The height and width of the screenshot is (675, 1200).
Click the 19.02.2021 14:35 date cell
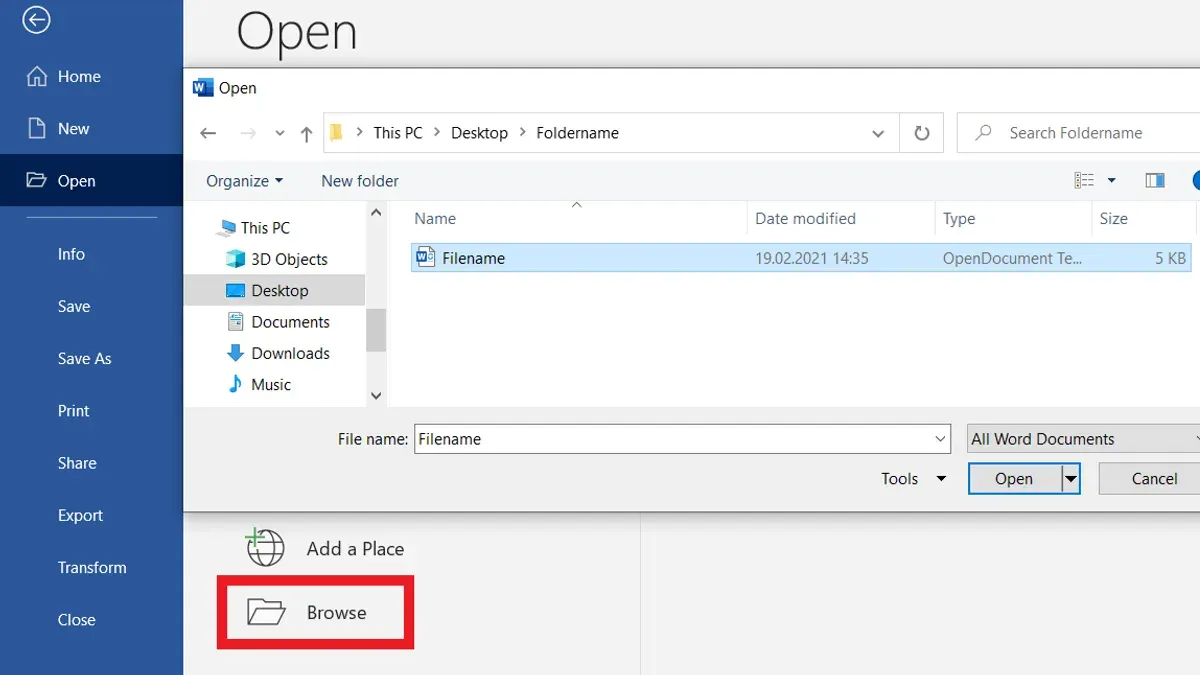click(x=812, y=258)
